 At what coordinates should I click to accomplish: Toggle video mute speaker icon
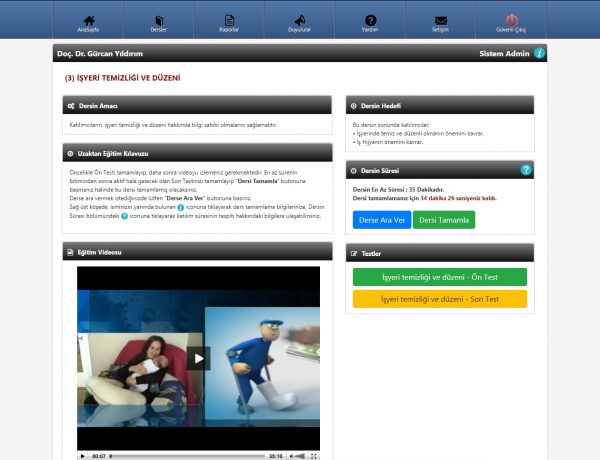(x=291, y=456)
